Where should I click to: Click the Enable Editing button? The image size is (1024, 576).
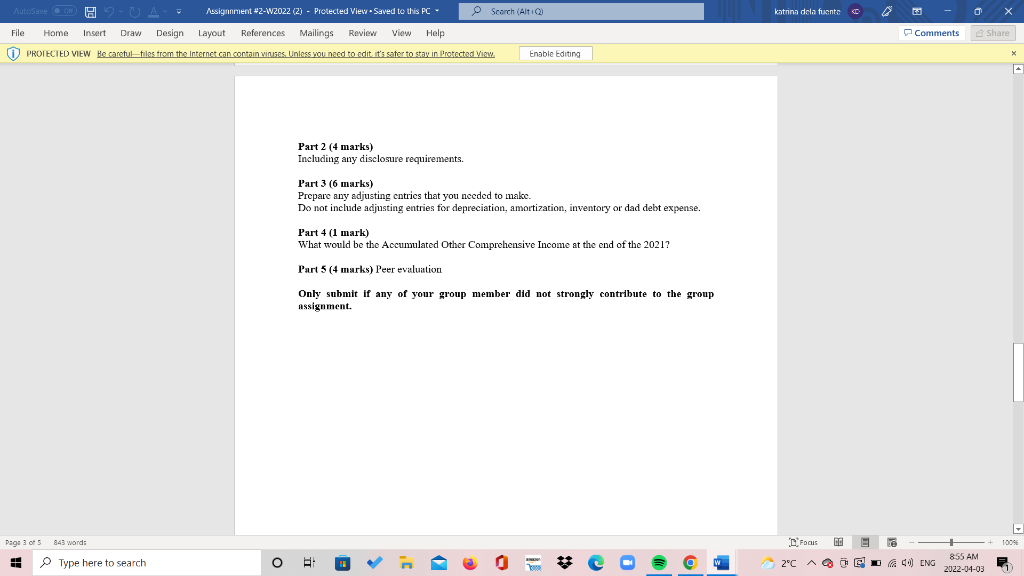click(556, 53)
